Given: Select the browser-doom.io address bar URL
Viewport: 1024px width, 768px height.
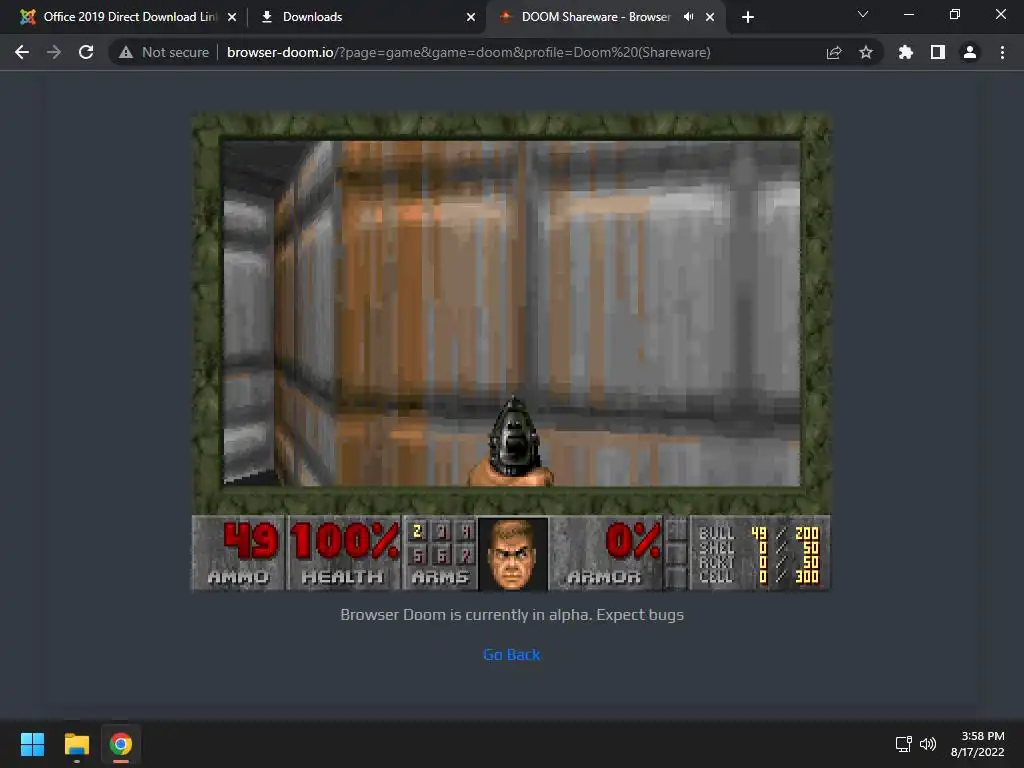Looking at the screenshot, I should [468, 52].
